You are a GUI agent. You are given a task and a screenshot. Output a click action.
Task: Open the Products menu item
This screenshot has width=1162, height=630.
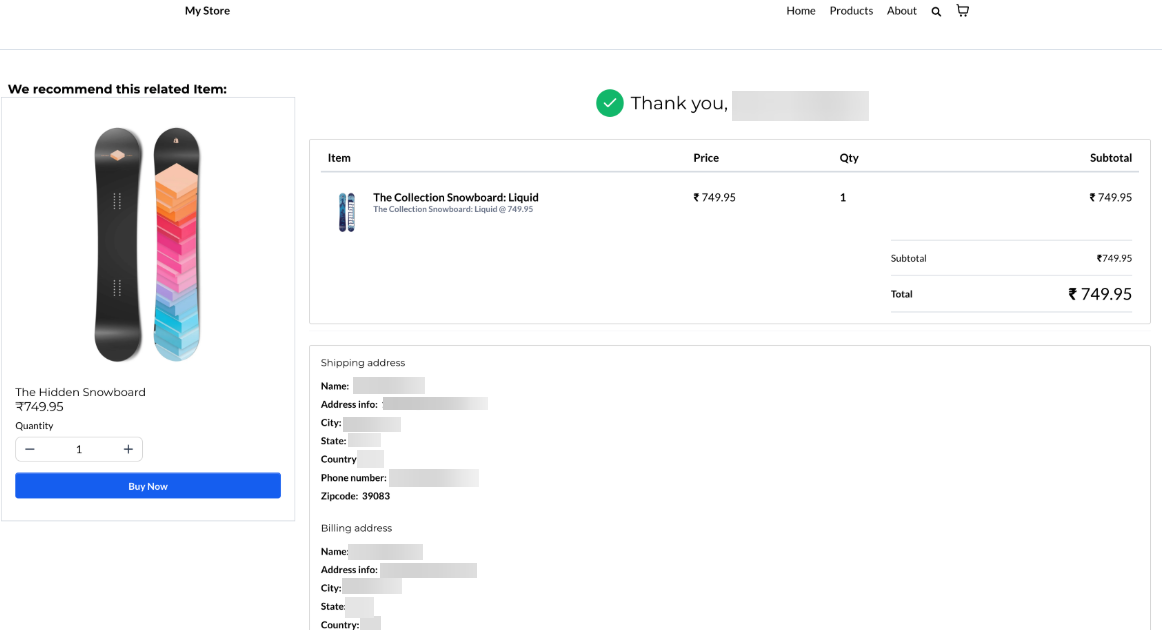[x=851, y=11]
